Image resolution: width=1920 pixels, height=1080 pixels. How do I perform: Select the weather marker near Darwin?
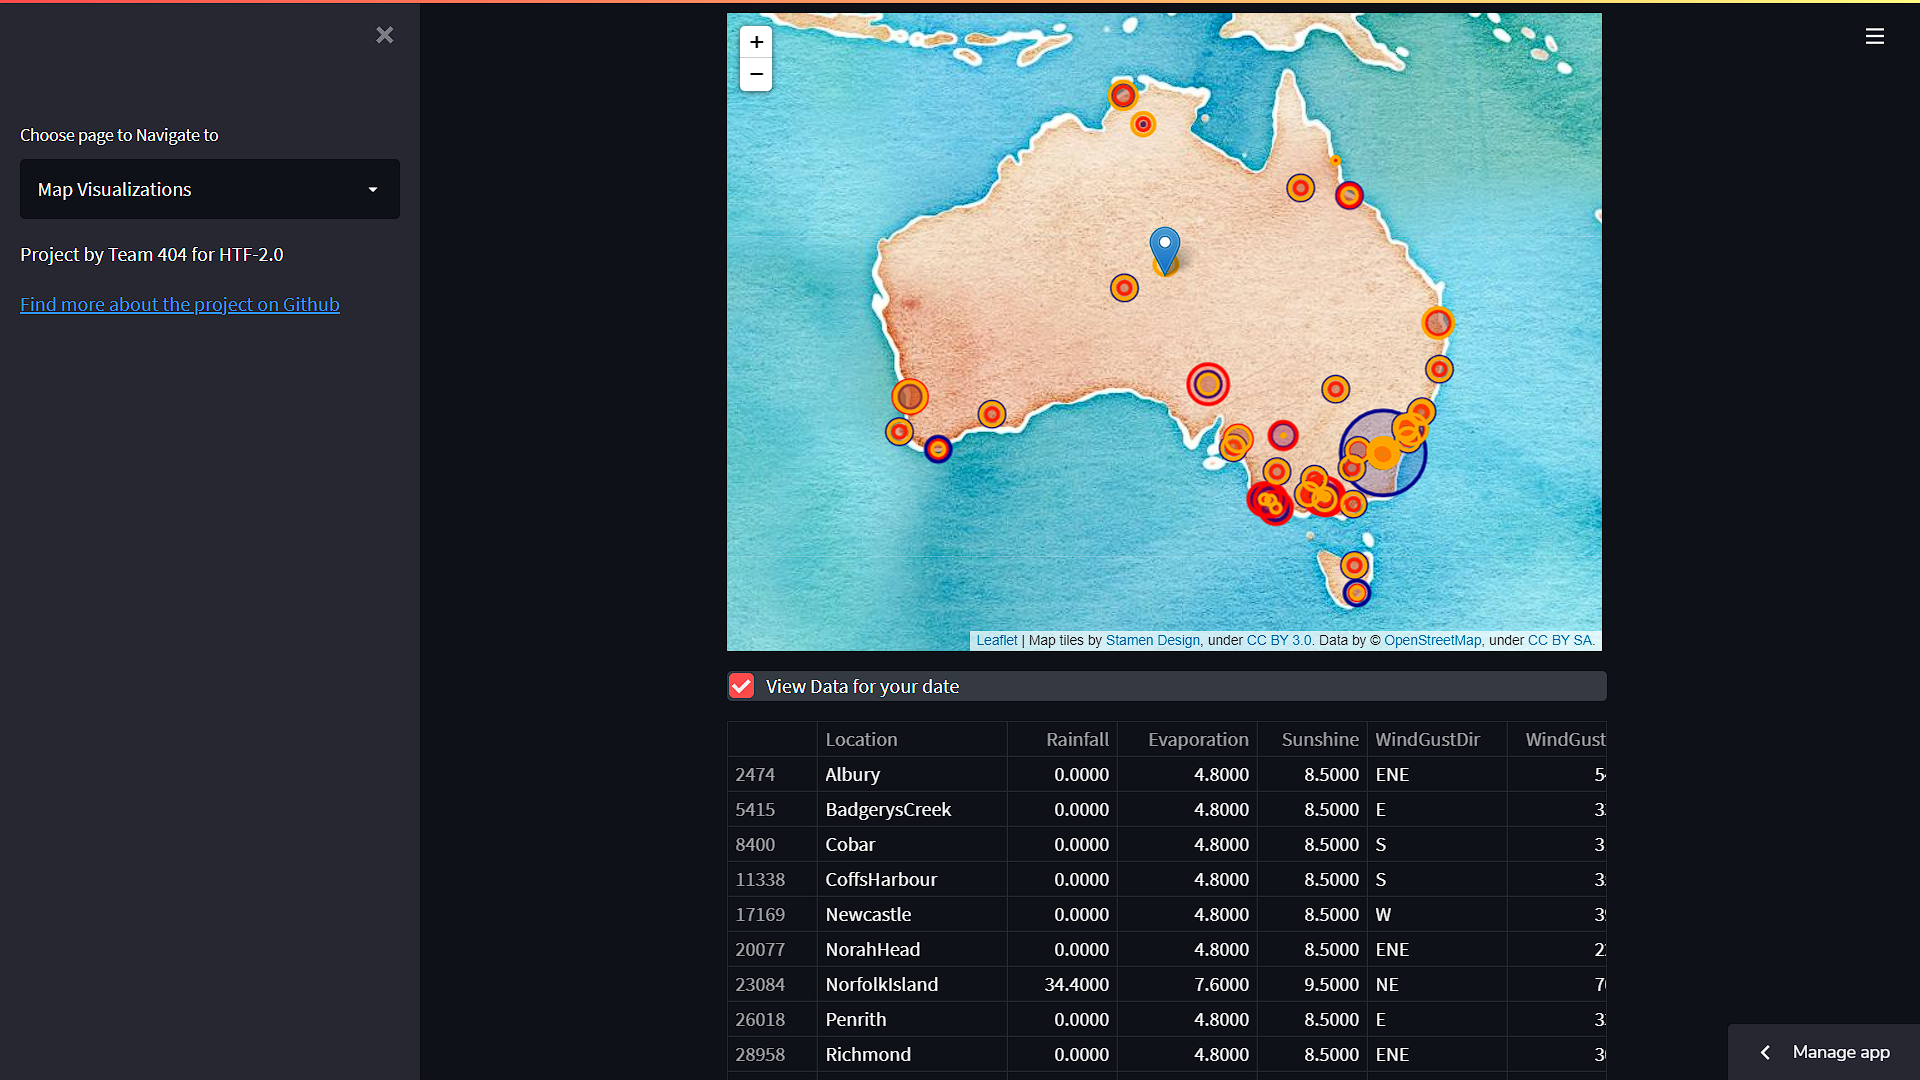point(1123,95)
